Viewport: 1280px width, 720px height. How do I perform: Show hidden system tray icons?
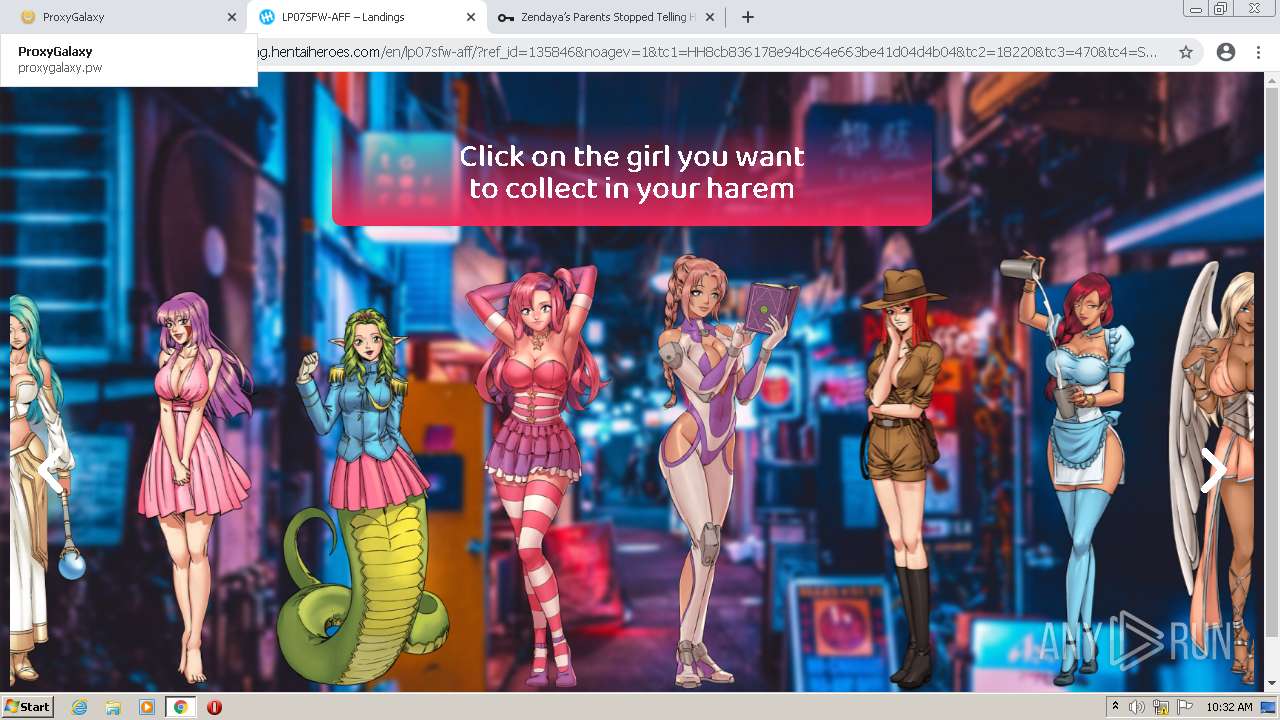pyautogui.click(x=1116, y=707)
